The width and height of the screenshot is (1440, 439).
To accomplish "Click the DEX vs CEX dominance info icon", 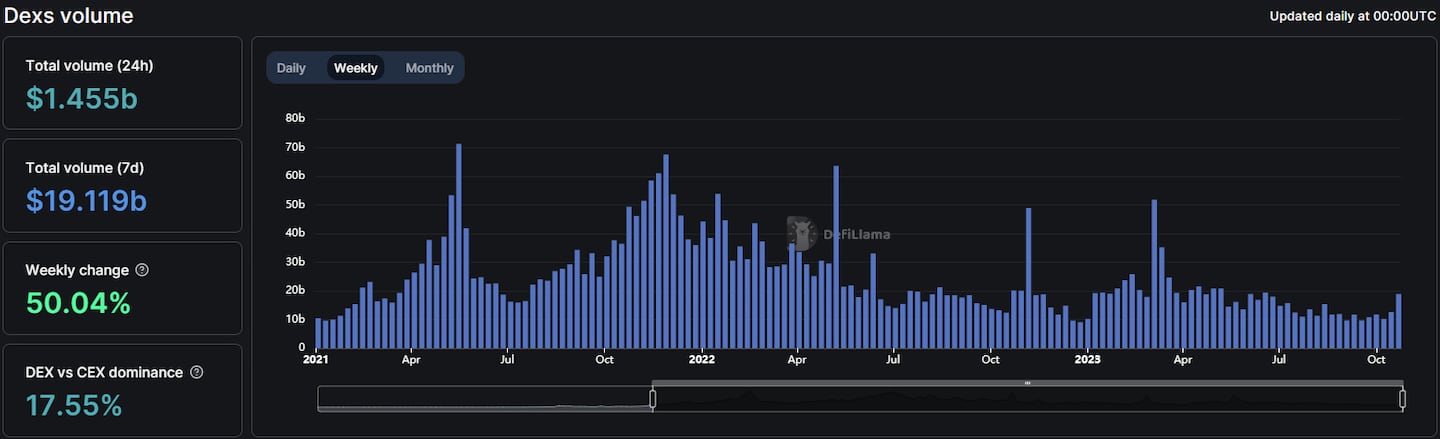I will [196, 372].
